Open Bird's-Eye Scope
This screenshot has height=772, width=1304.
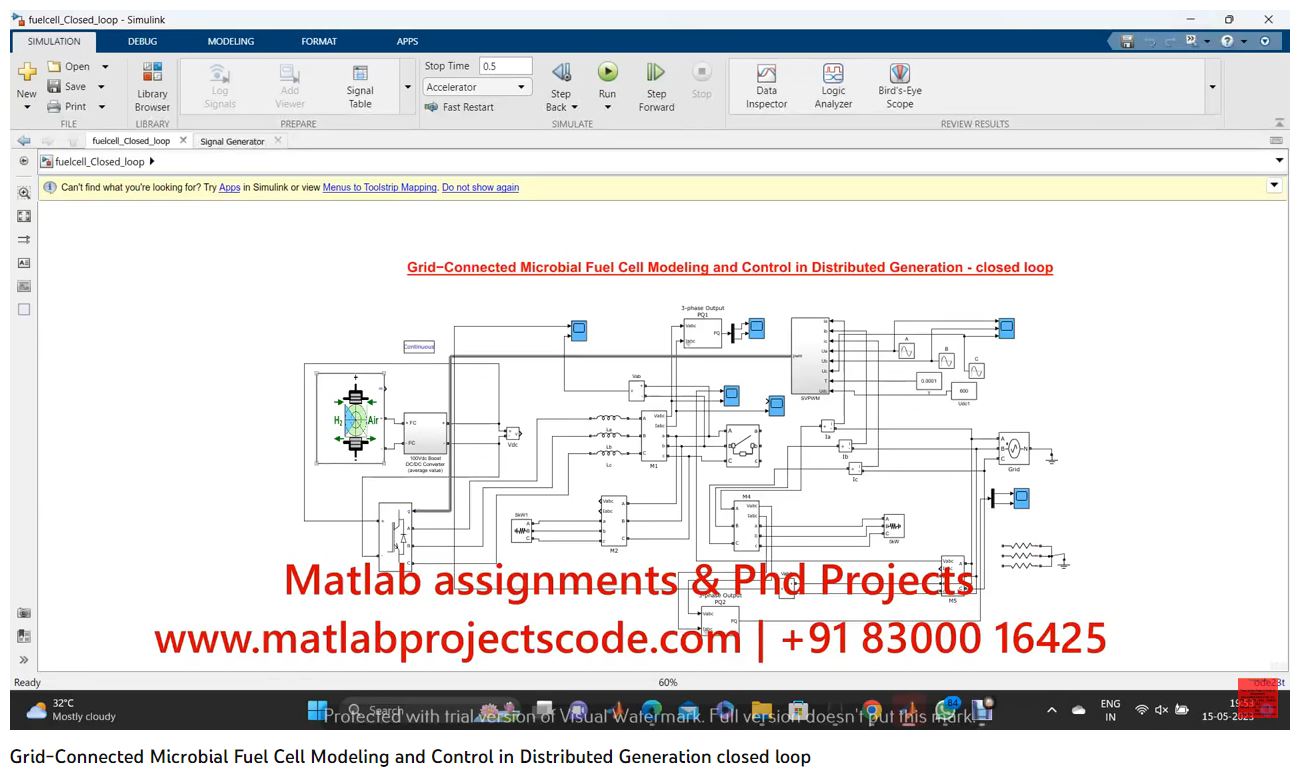899,86
